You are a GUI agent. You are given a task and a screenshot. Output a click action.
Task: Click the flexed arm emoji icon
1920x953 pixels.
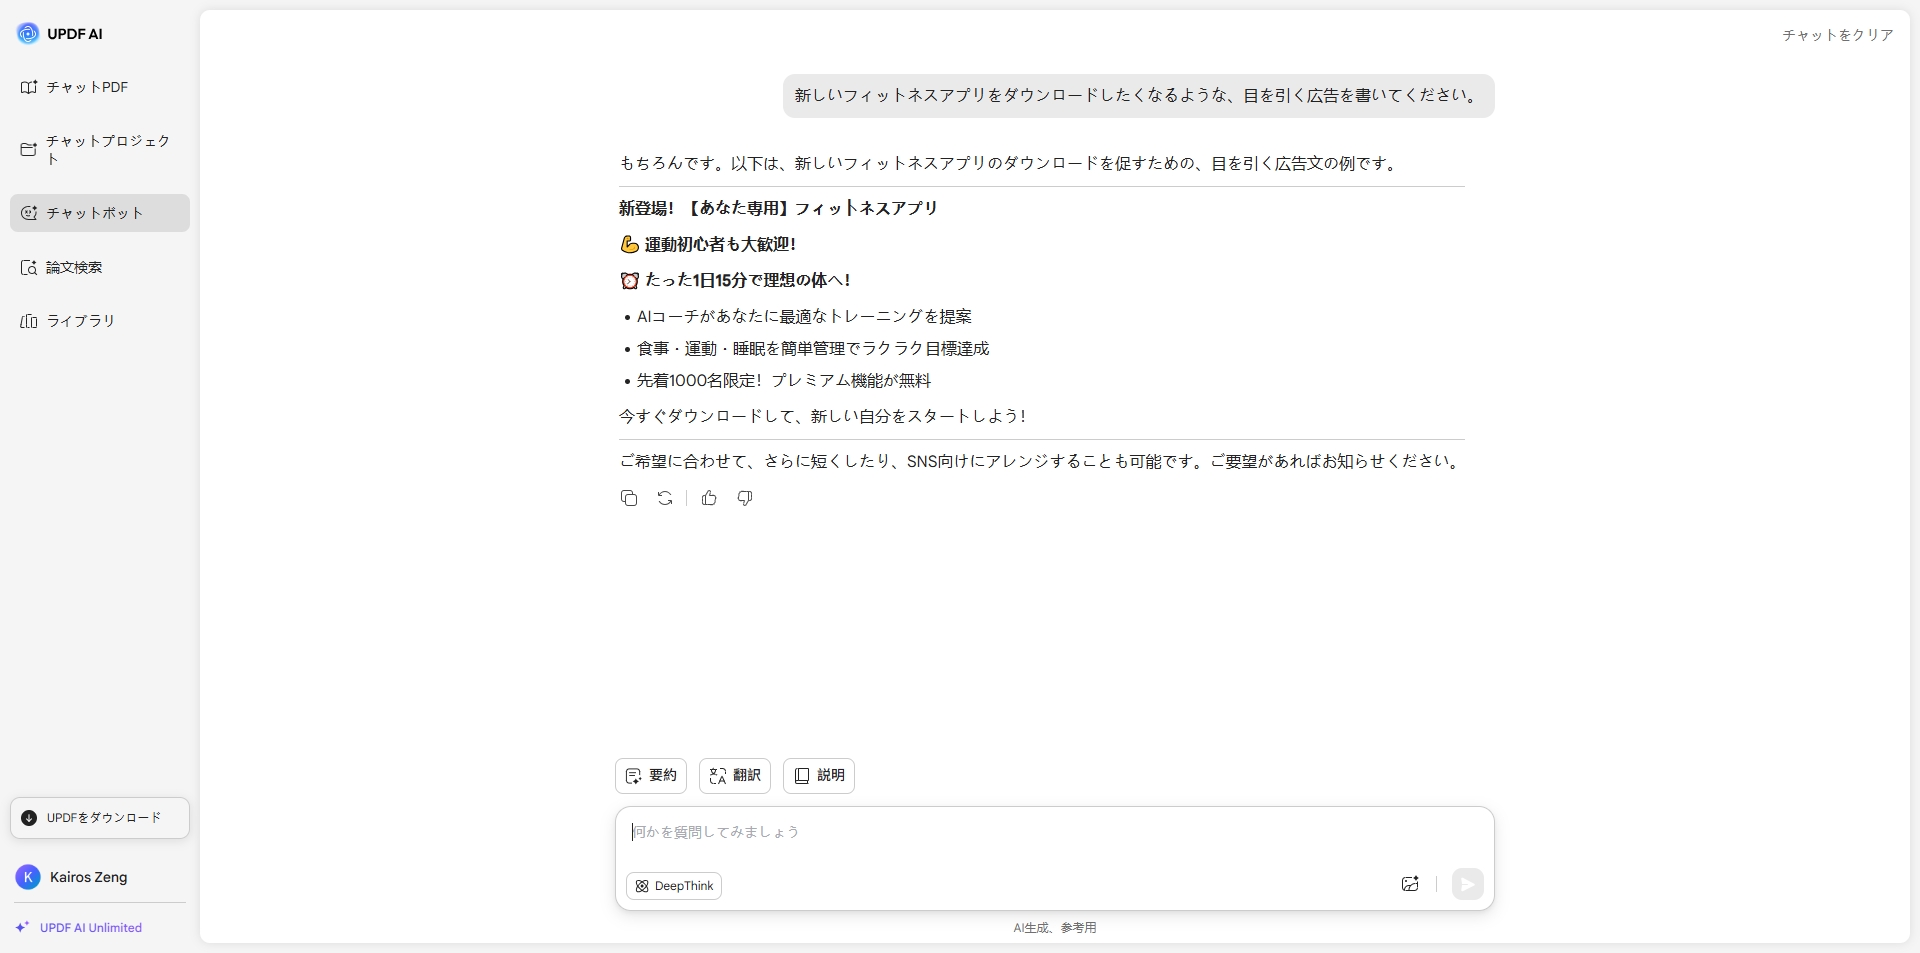(x=630, y=244)
